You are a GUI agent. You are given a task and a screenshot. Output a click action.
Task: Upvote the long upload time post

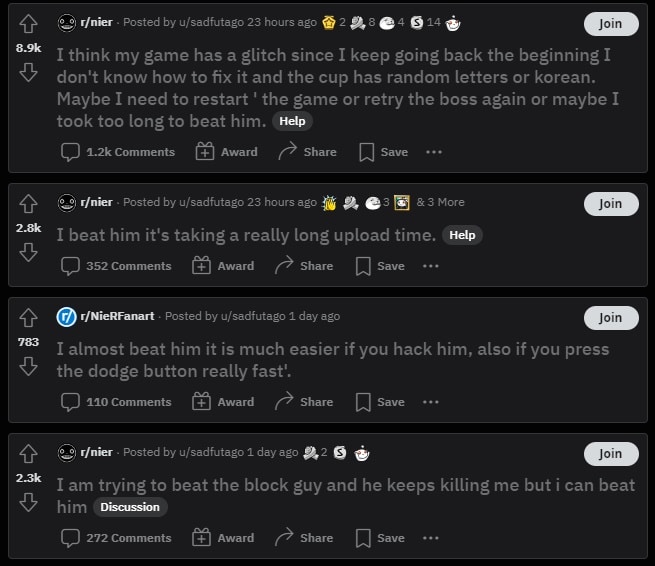pyautogui.click(x=28, y=203)
